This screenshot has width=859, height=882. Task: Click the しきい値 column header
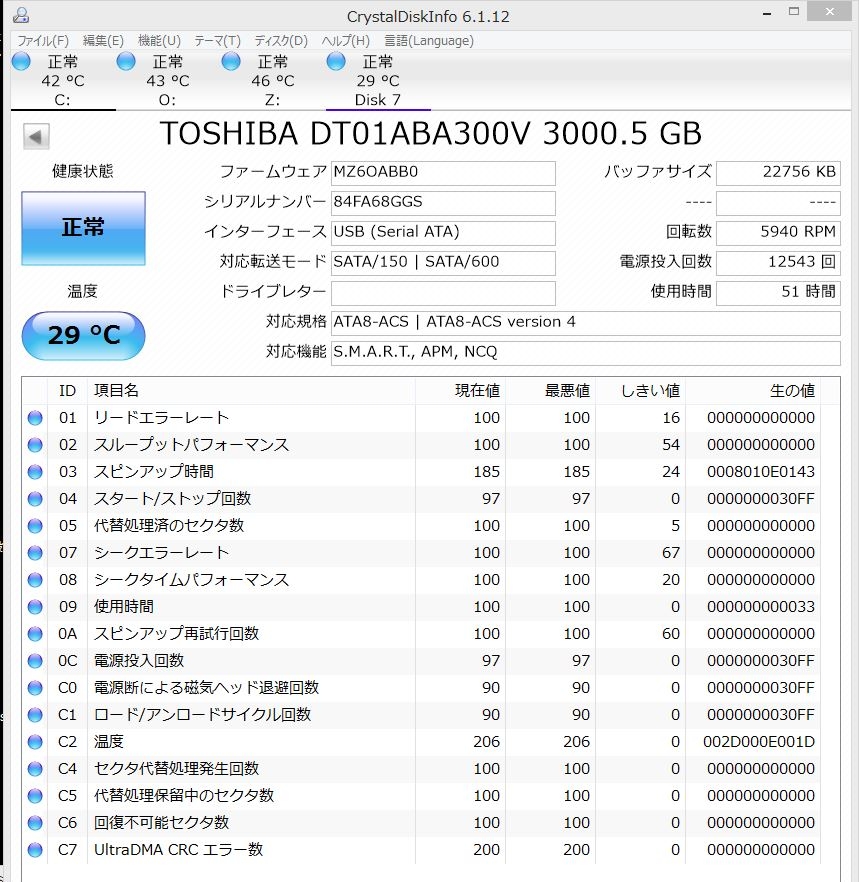click(640, 390)
